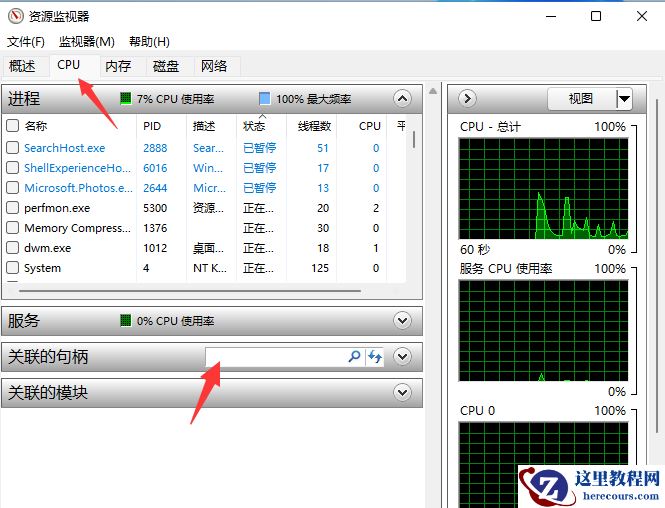Select the System process name
Image resolution: width=665 pixels, height=508 pixels.
coord(42,268)
